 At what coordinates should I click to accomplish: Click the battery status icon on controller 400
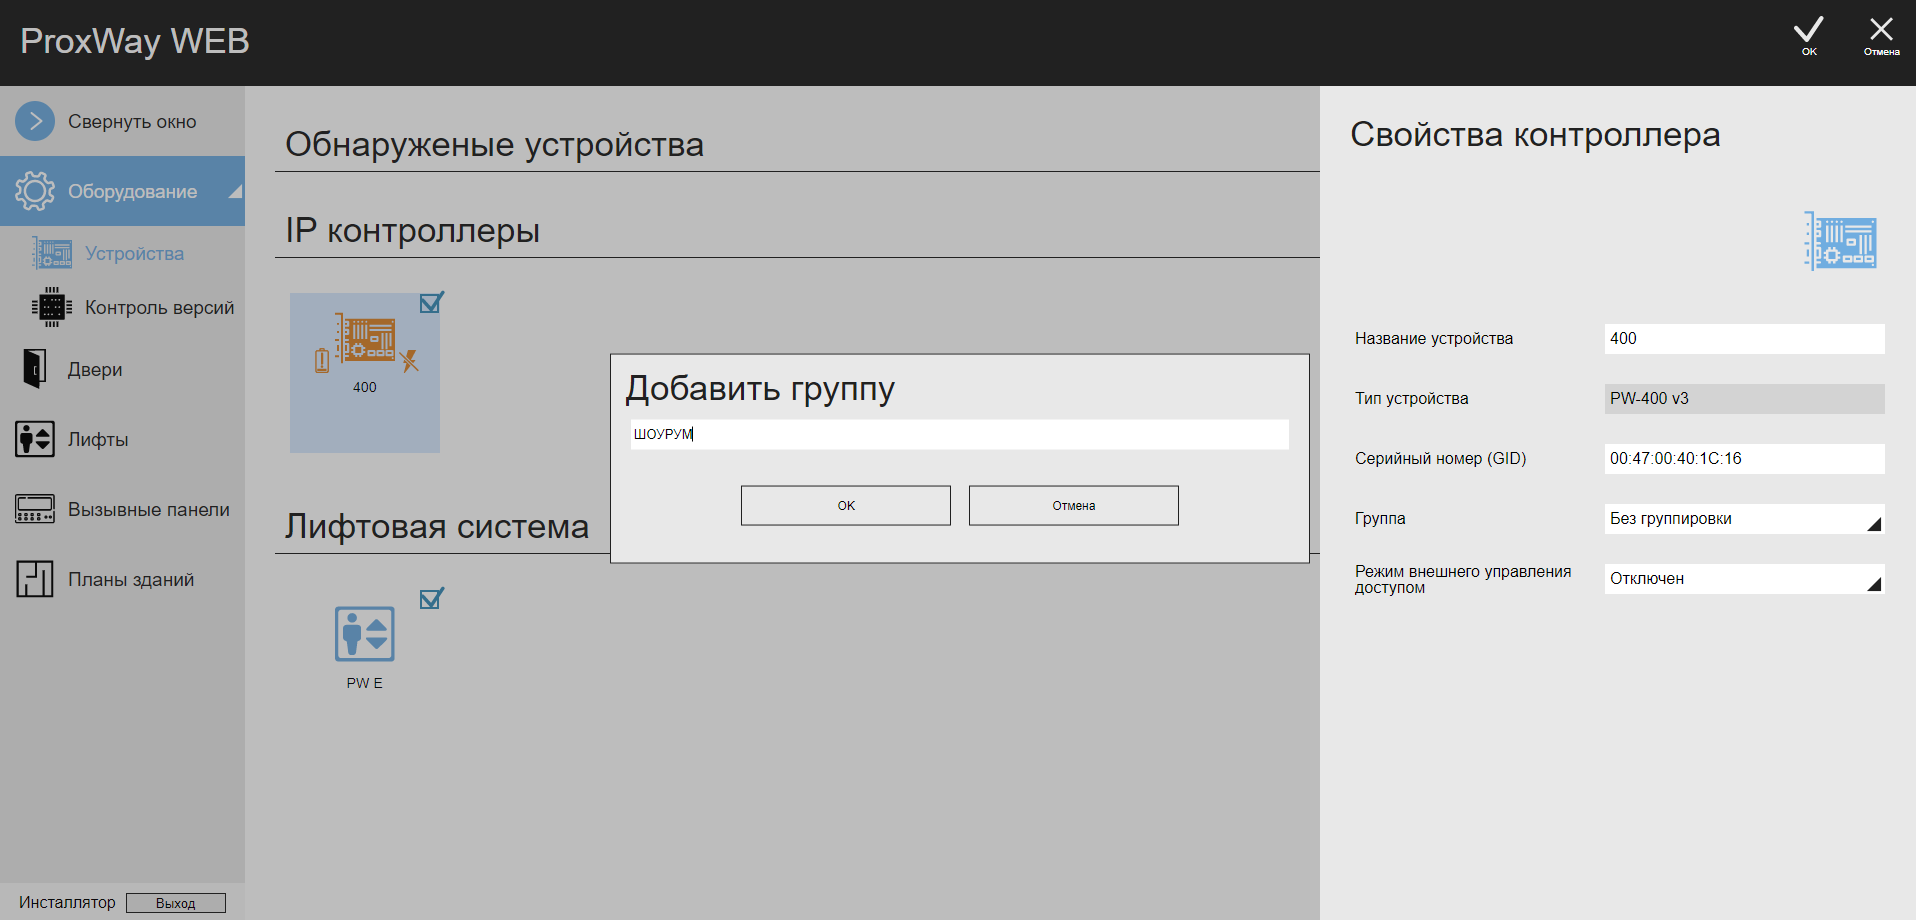(x=322, y=360)
